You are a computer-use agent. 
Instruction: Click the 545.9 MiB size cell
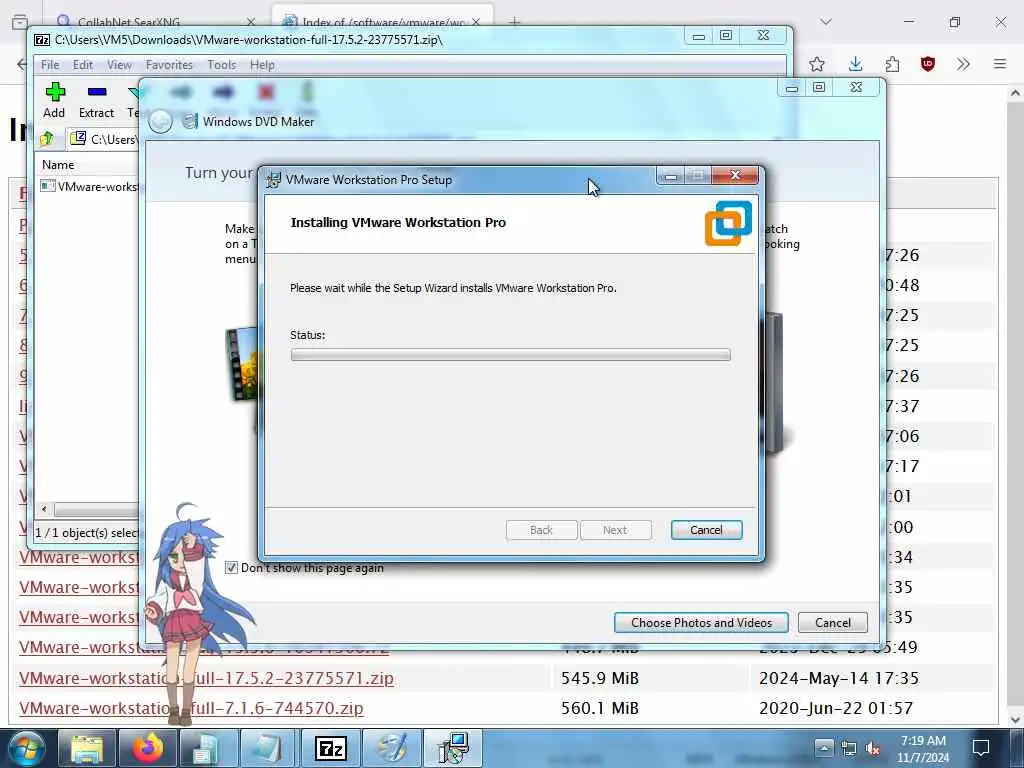point(600,678)
